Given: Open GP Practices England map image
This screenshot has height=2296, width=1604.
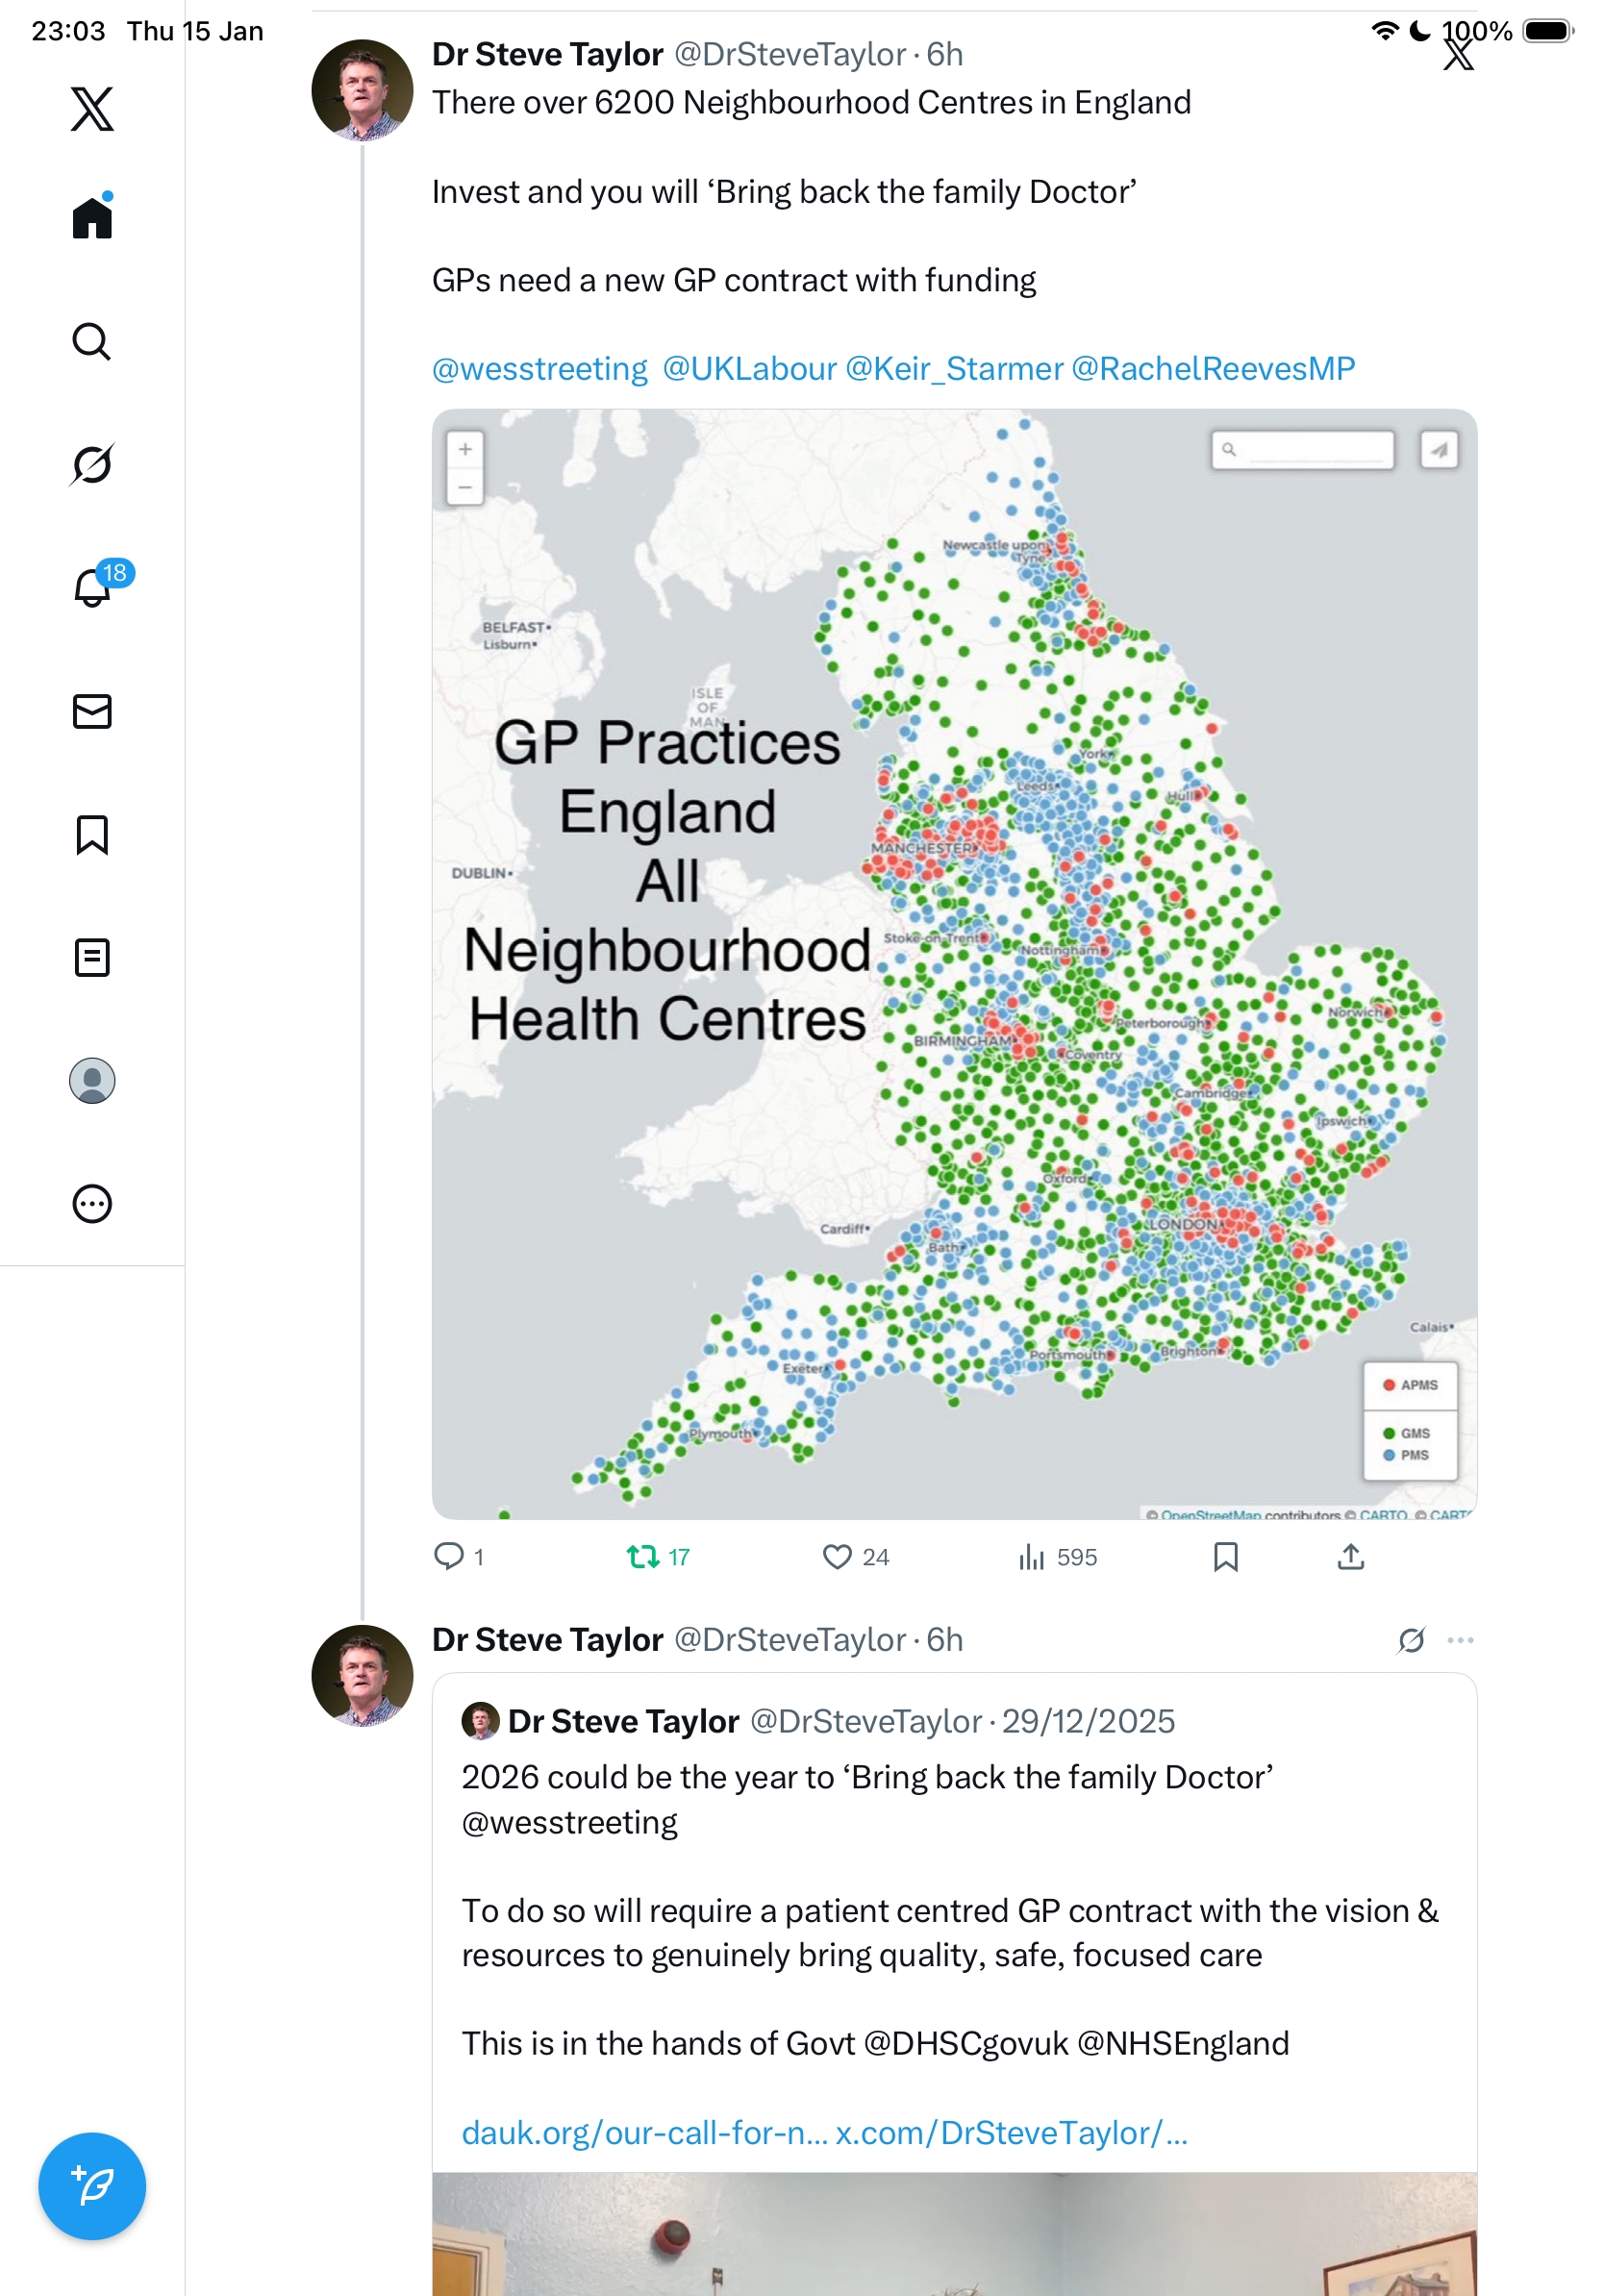Looking at the screenshot, I should (x=954, y=963).
